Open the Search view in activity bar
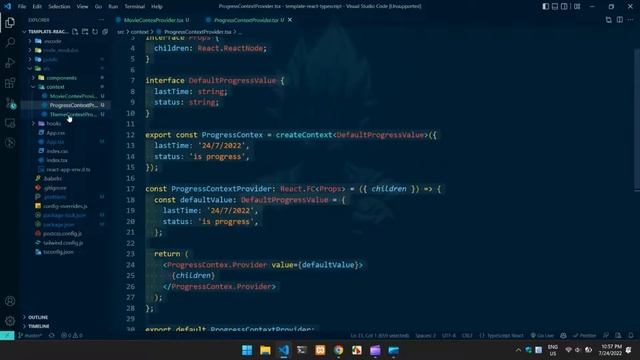640x360 pixels. (x=10, y=42)
